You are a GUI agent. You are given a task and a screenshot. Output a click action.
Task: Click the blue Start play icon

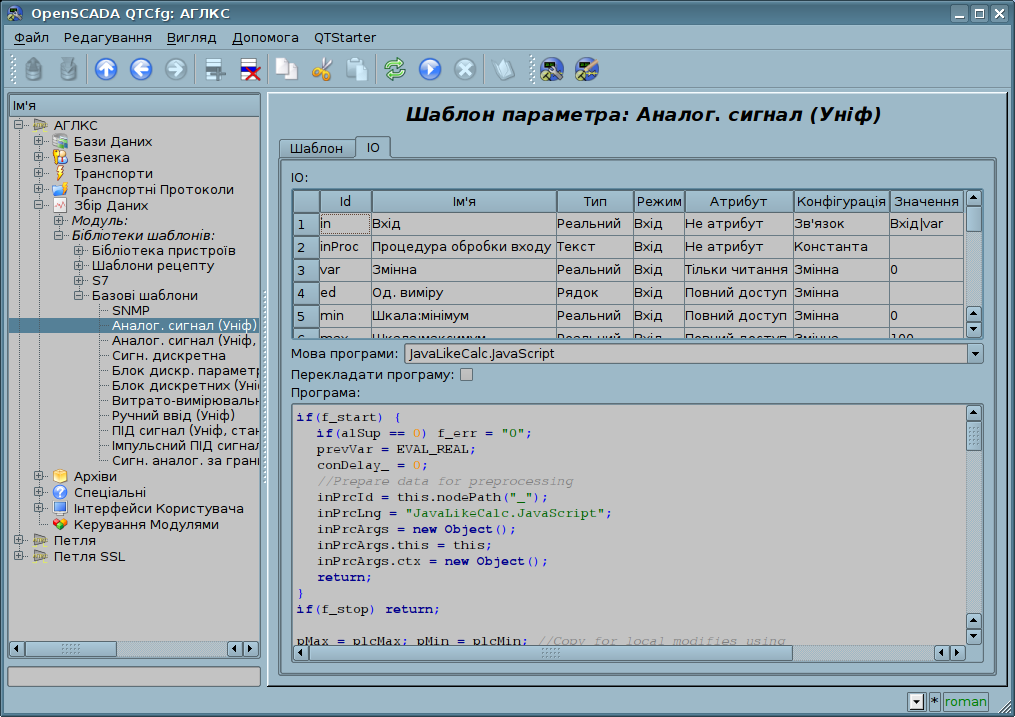coord(430,69)
